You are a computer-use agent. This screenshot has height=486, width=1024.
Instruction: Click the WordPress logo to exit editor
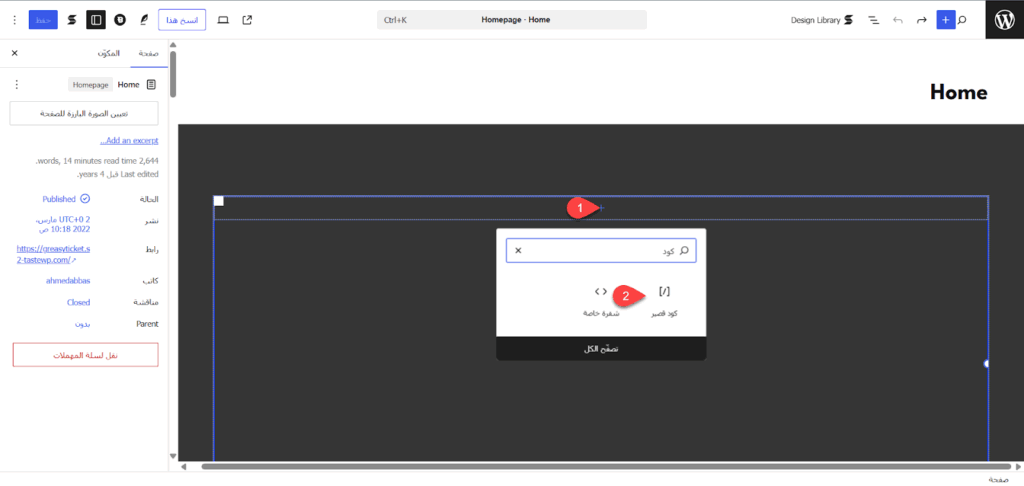click(x=1004, y=20)
